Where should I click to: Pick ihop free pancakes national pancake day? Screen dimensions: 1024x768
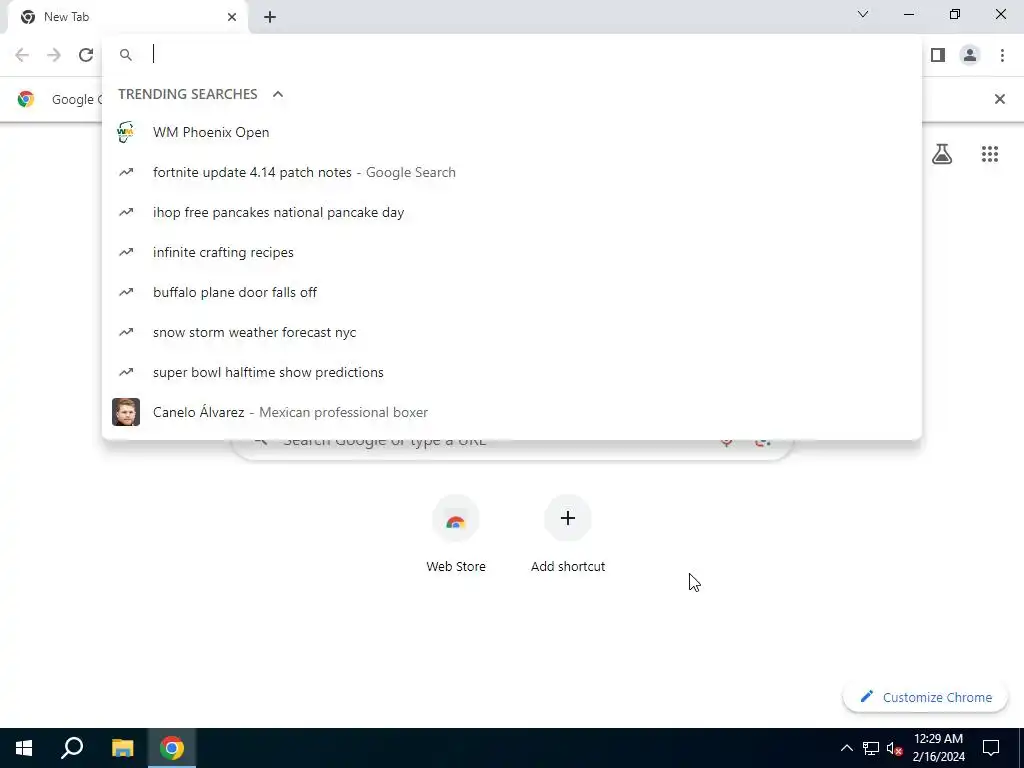pos(512,212)
